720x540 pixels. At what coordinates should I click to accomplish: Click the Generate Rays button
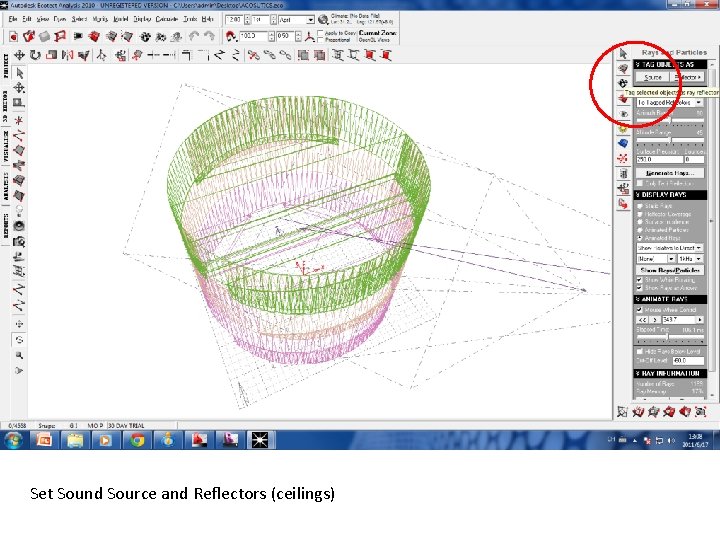point(670,173)
